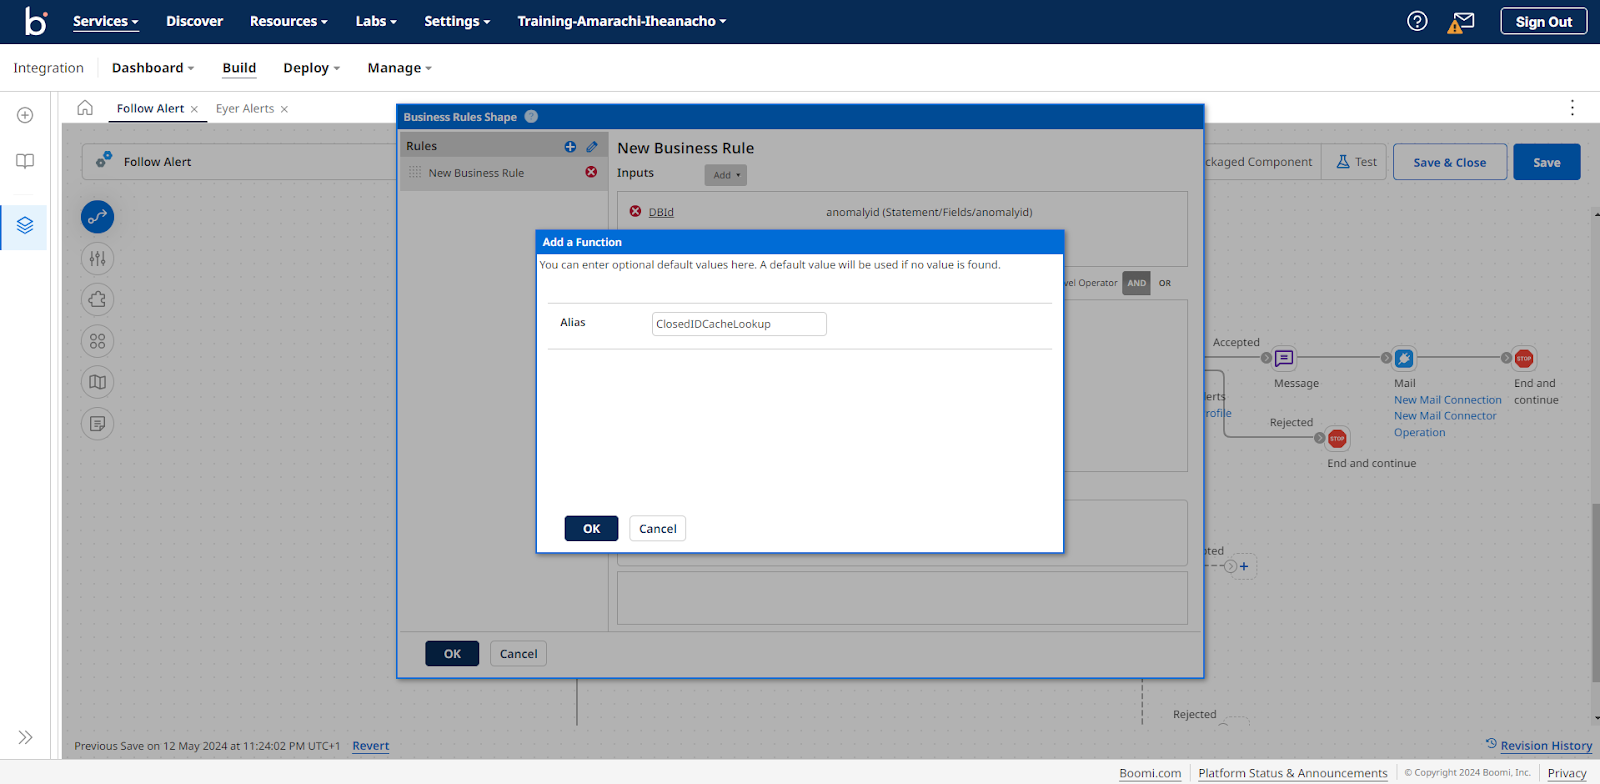This screenshot has height=784, width=1600.
Task: Click the blue Save button
Action: point(1546,162)
